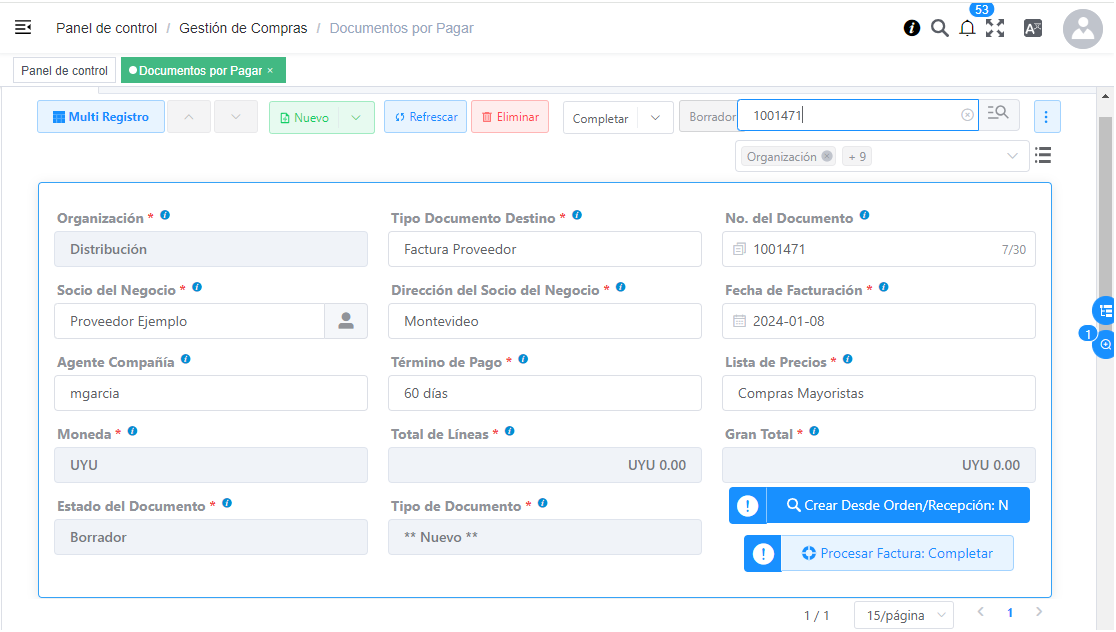Click the global search magnifier icon

(939, 28)
